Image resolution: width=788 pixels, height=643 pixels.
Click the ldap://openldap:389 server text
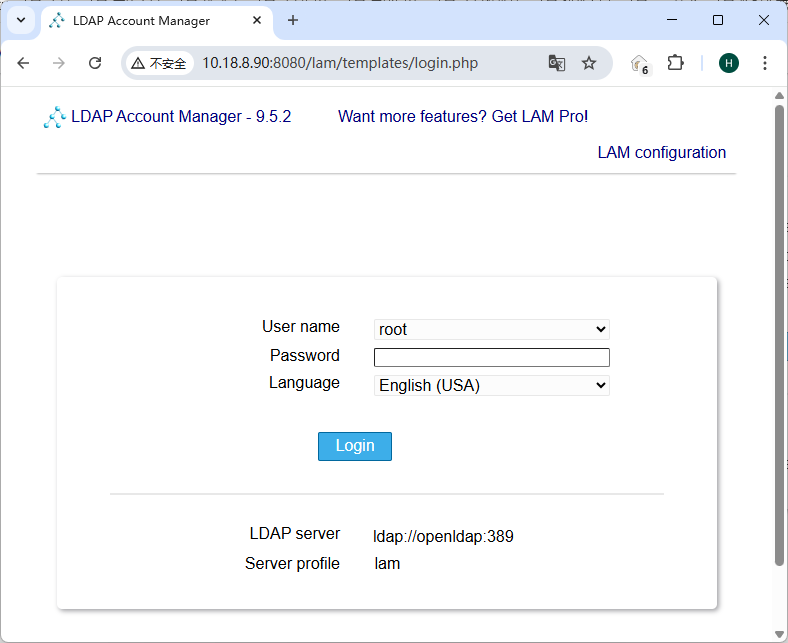(443, 536)
